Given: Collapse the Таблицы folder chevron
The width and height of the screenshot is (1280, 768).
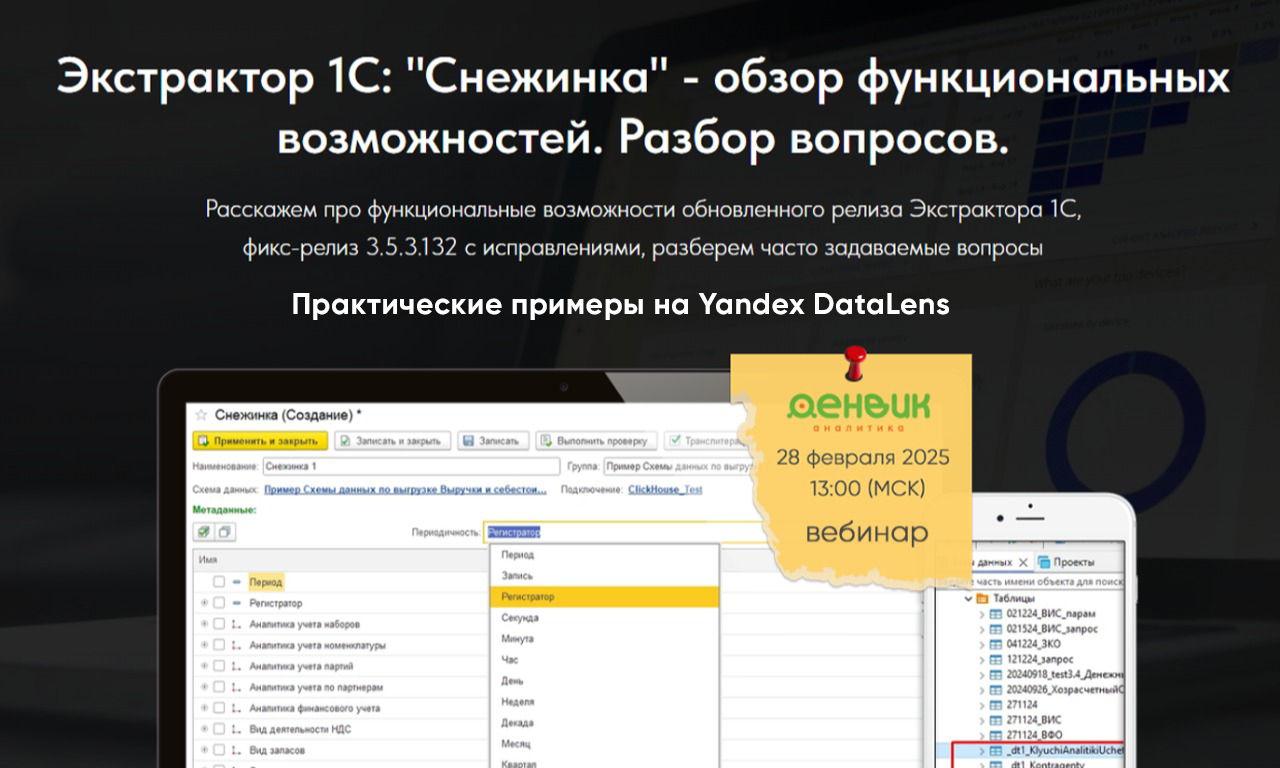Looking at the screenshot, I should point(968,598).
